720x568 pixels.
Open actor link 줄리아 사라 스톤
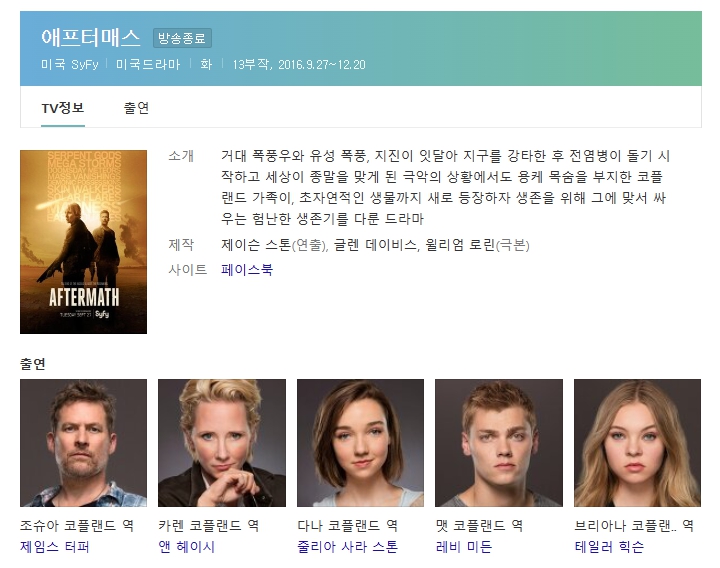(347, 546)
